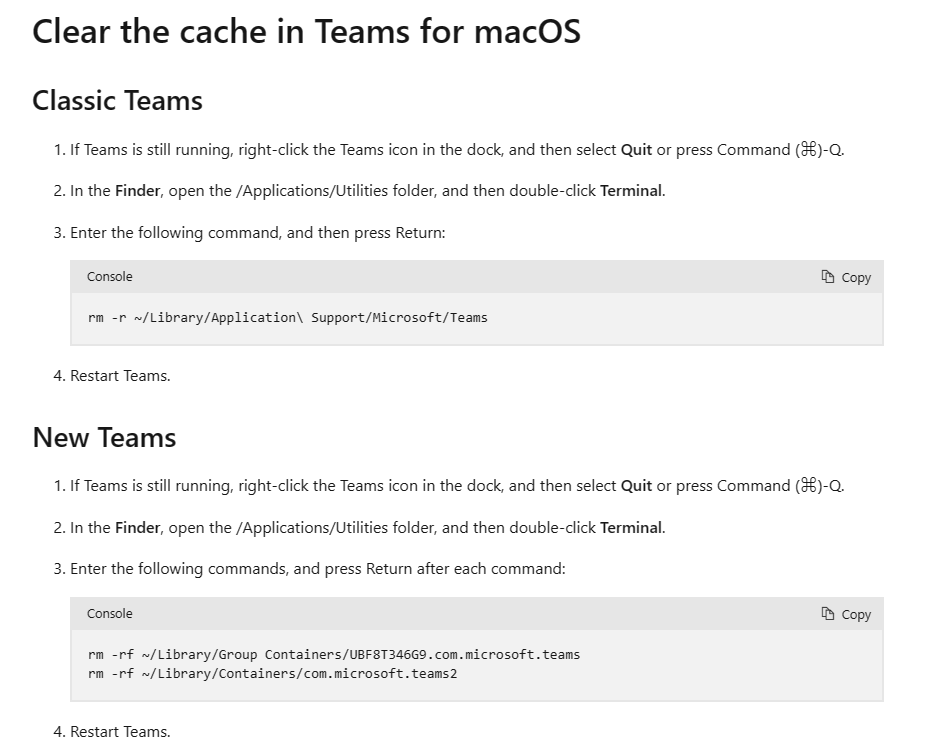
Task: Click the Command (⌘) symbol in New Teams step 1
Action: point(807,486)
